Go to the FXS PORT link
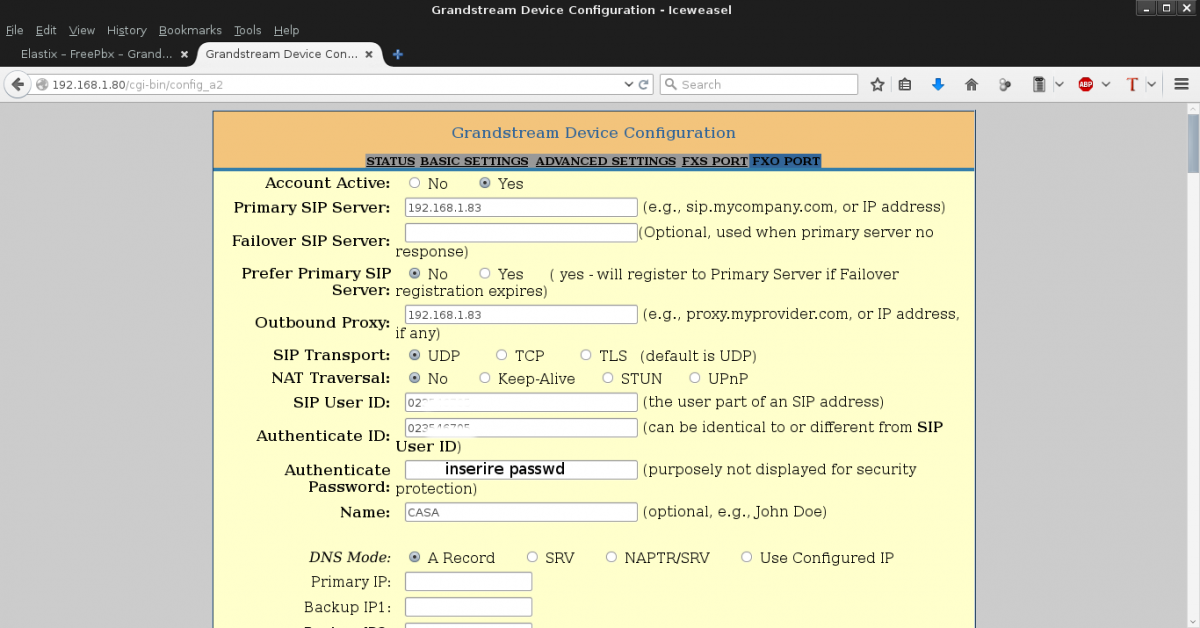Viewport: 1200px width, 628px height. coord(714,161)
